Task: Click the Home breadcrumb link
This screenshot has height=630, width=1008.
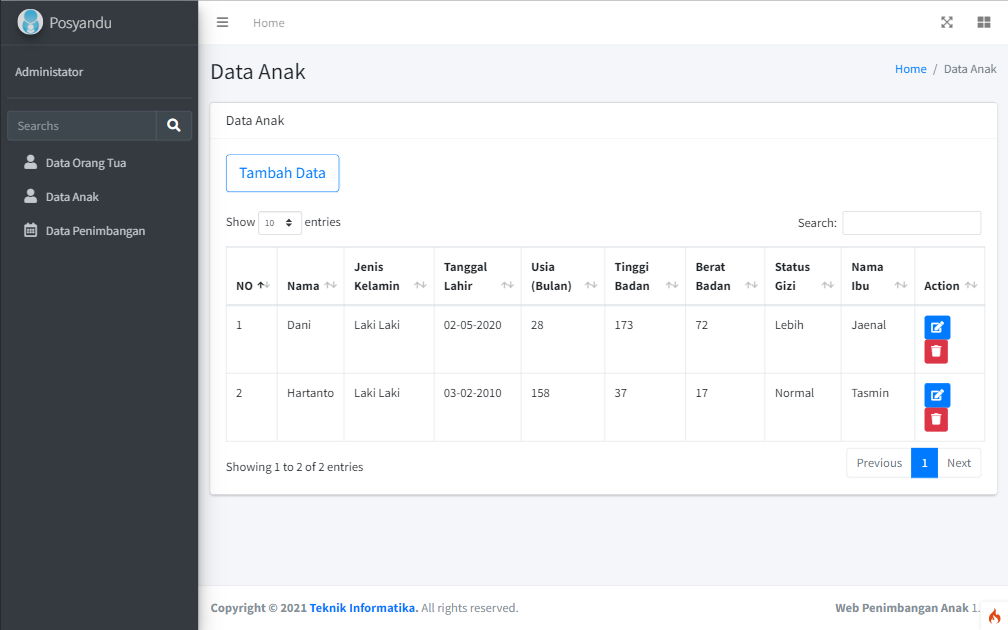Action: [910, 69]
